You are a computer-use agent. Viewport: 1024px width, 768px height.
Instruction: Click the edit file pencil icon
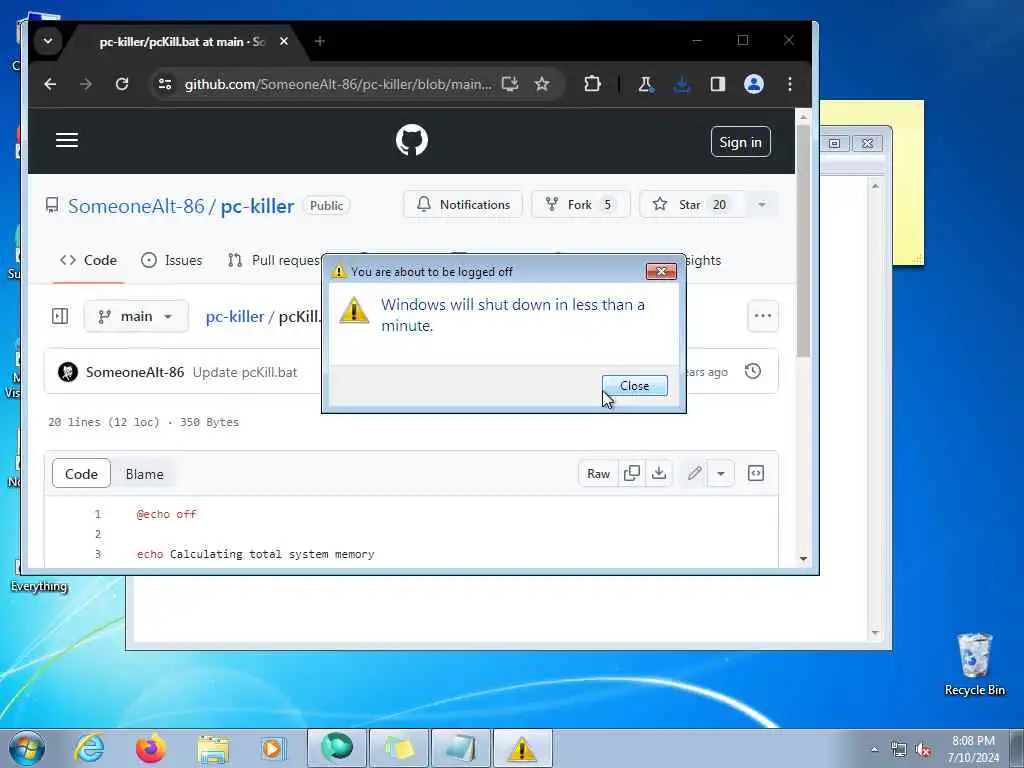694,473
